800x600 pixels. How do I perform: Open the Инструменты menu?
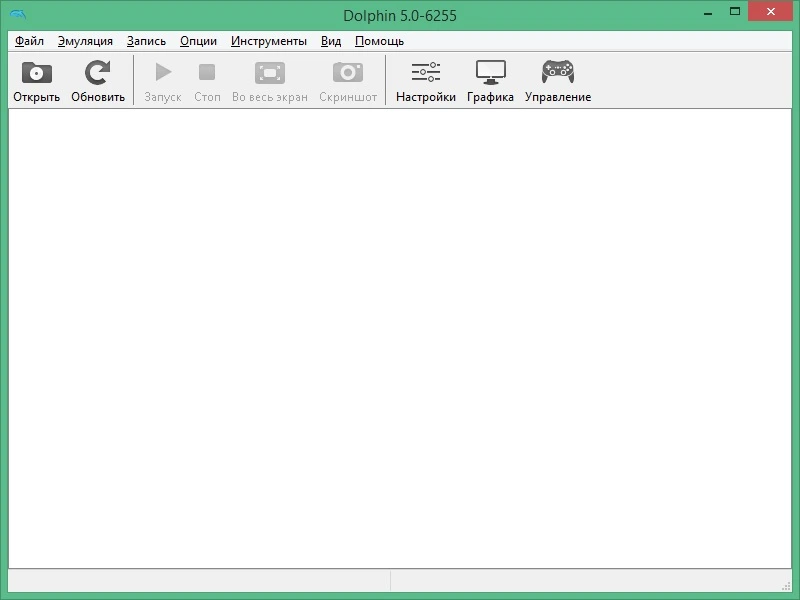(268, 41)
